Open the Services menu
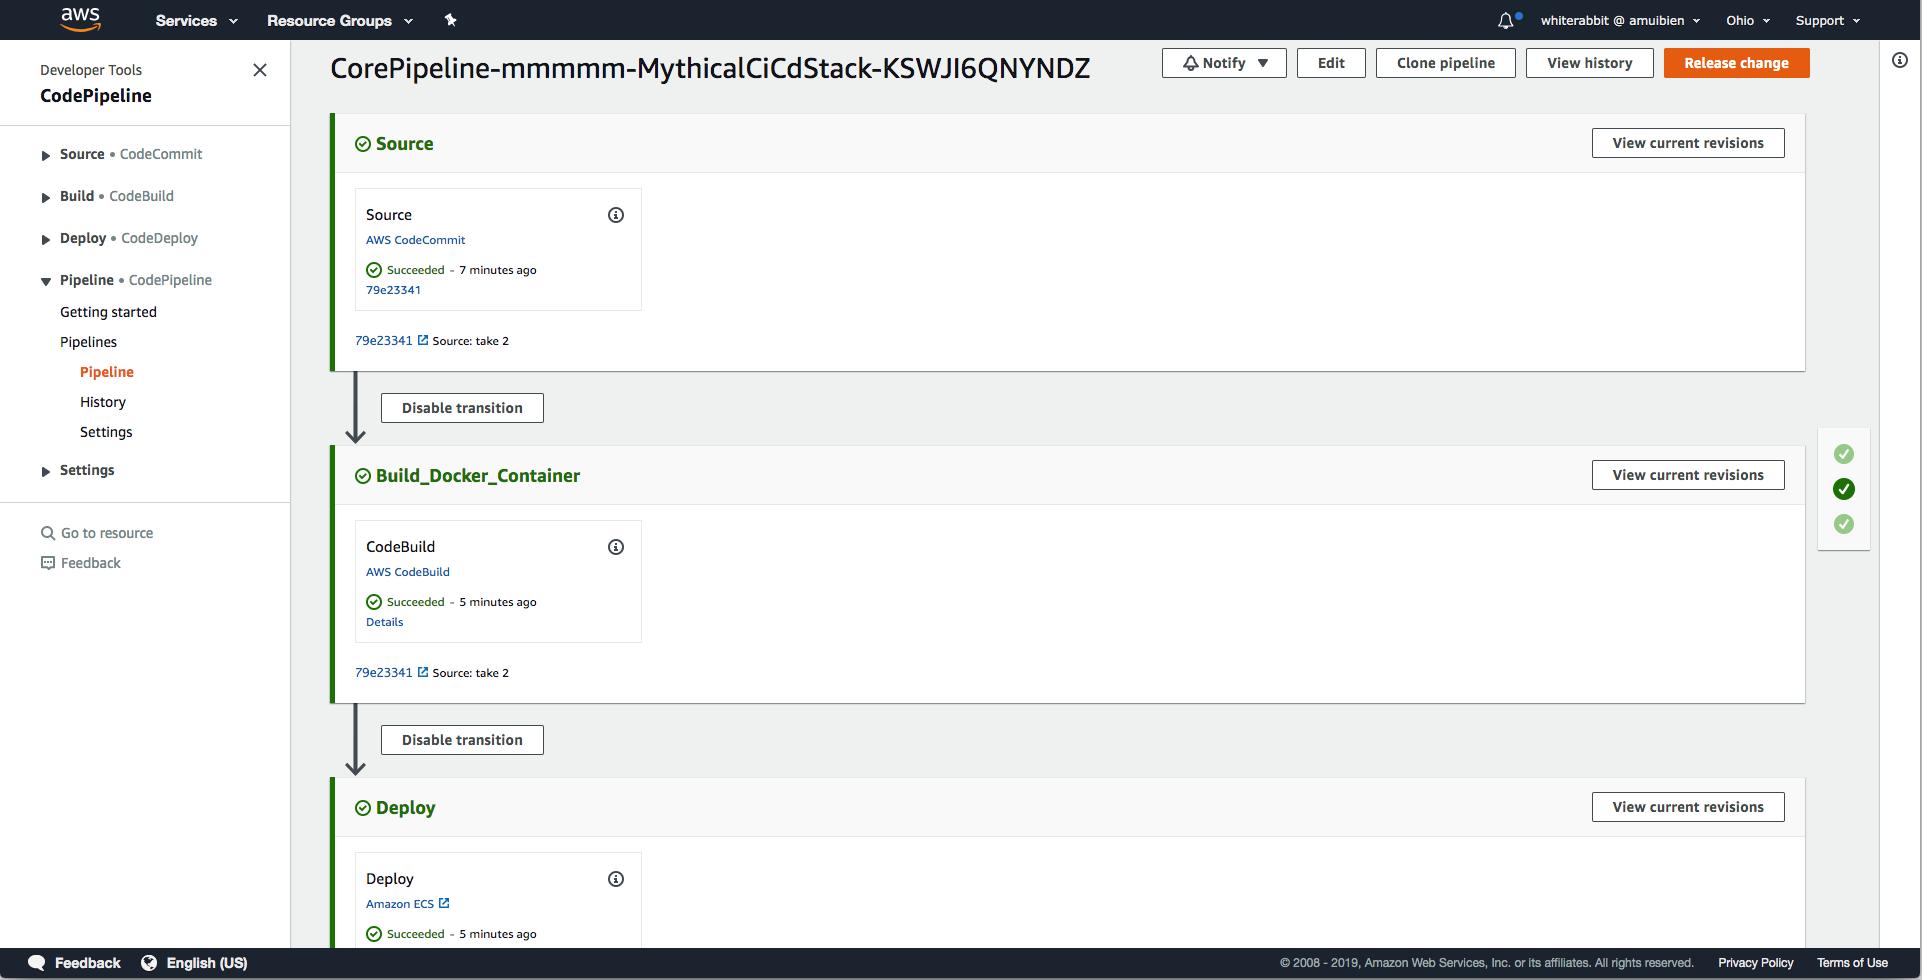1922x980 pixels. 196,20
